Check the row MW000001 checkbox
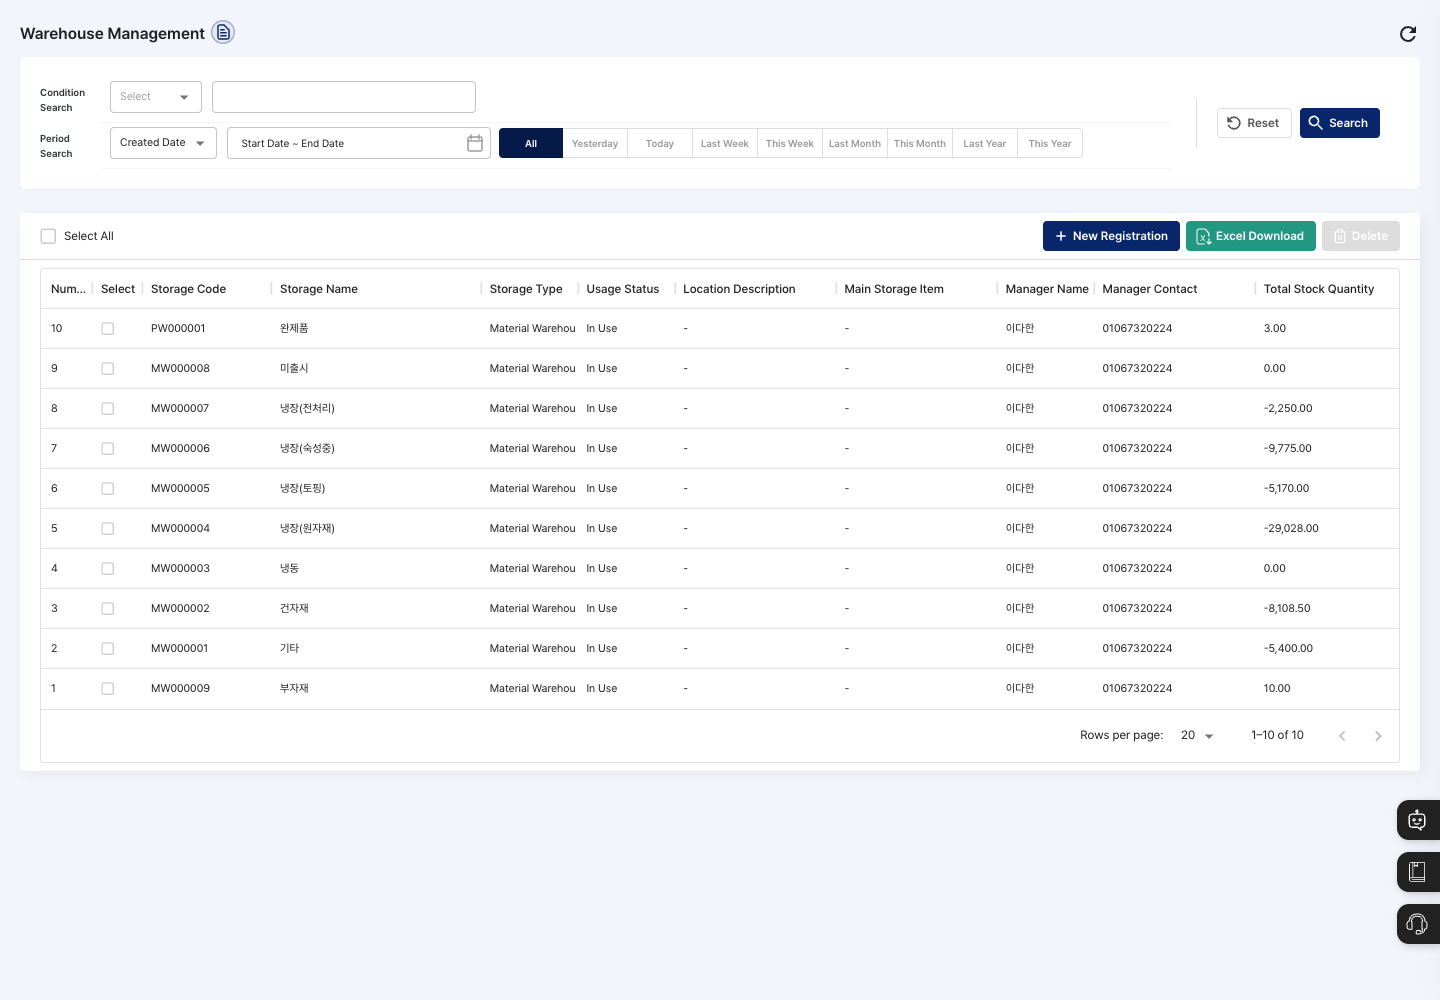 (x=108, y=649)
